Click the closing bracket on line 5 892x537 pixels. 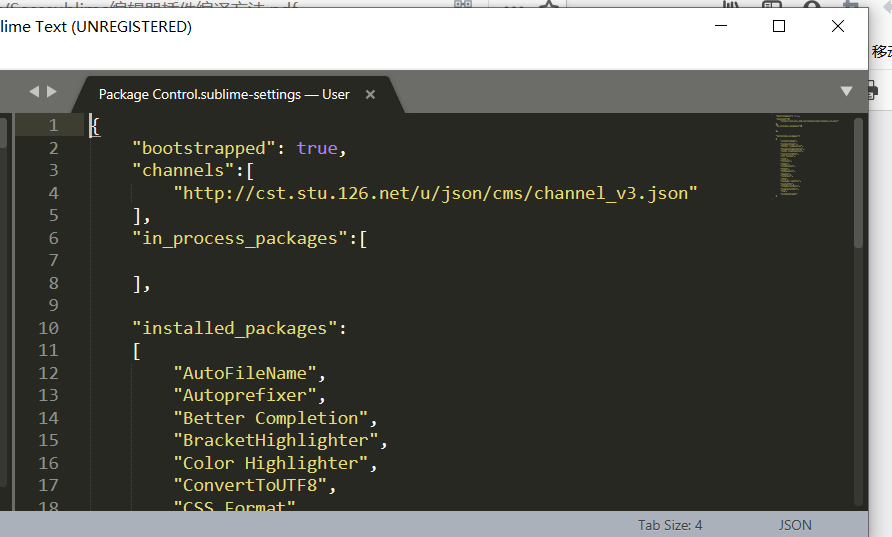coord(137,216)
